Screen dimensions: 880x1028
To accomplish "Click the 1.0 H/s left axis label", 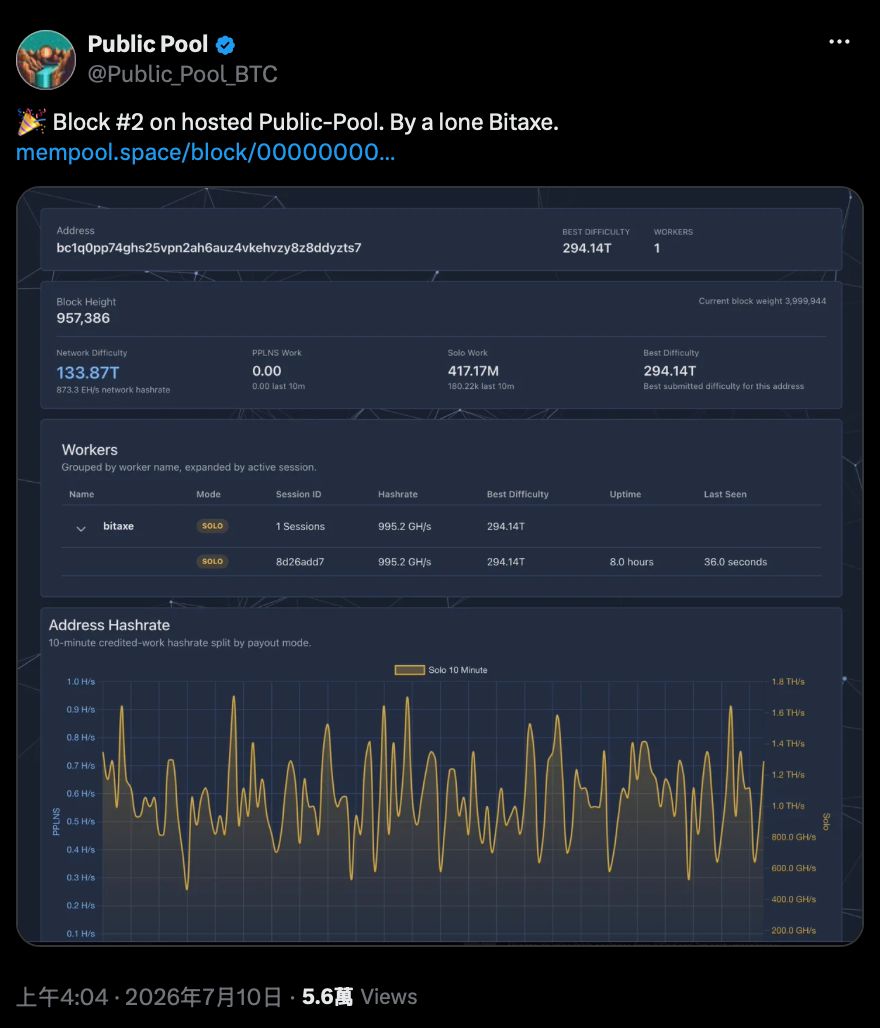I will pos(81,682).
